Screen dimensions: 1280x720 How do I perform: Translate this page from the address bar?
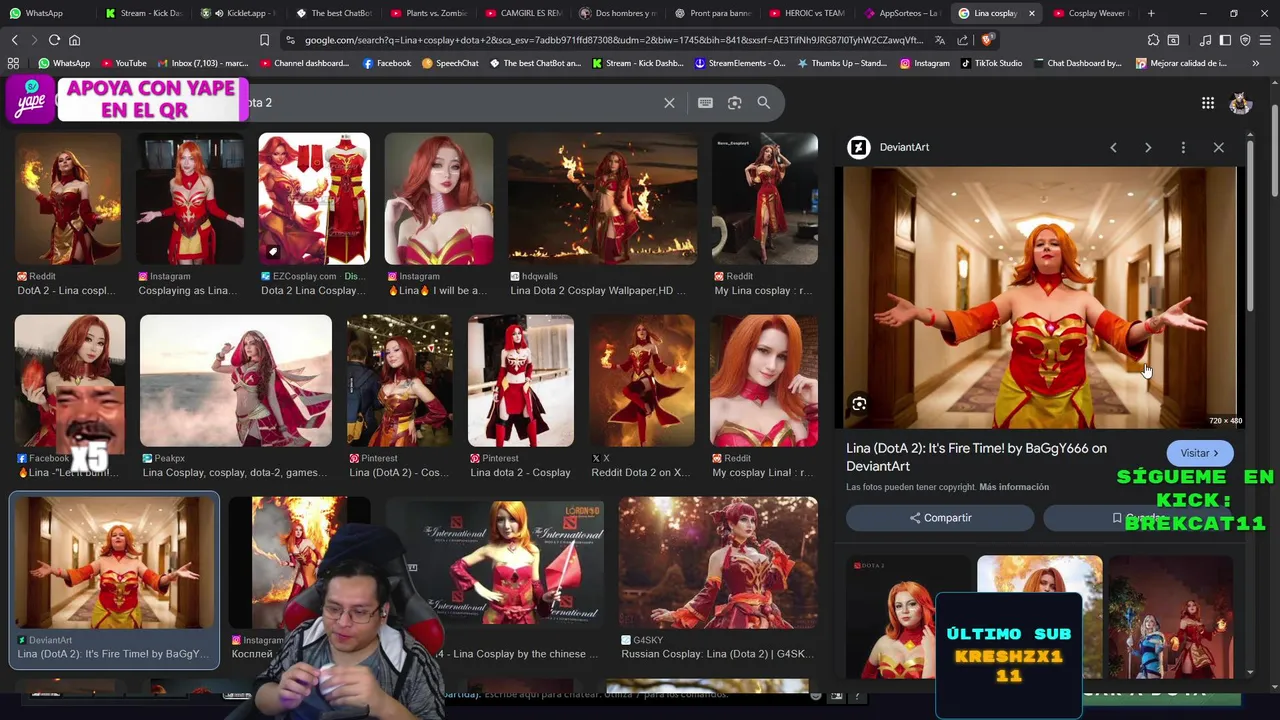(940, 40)
